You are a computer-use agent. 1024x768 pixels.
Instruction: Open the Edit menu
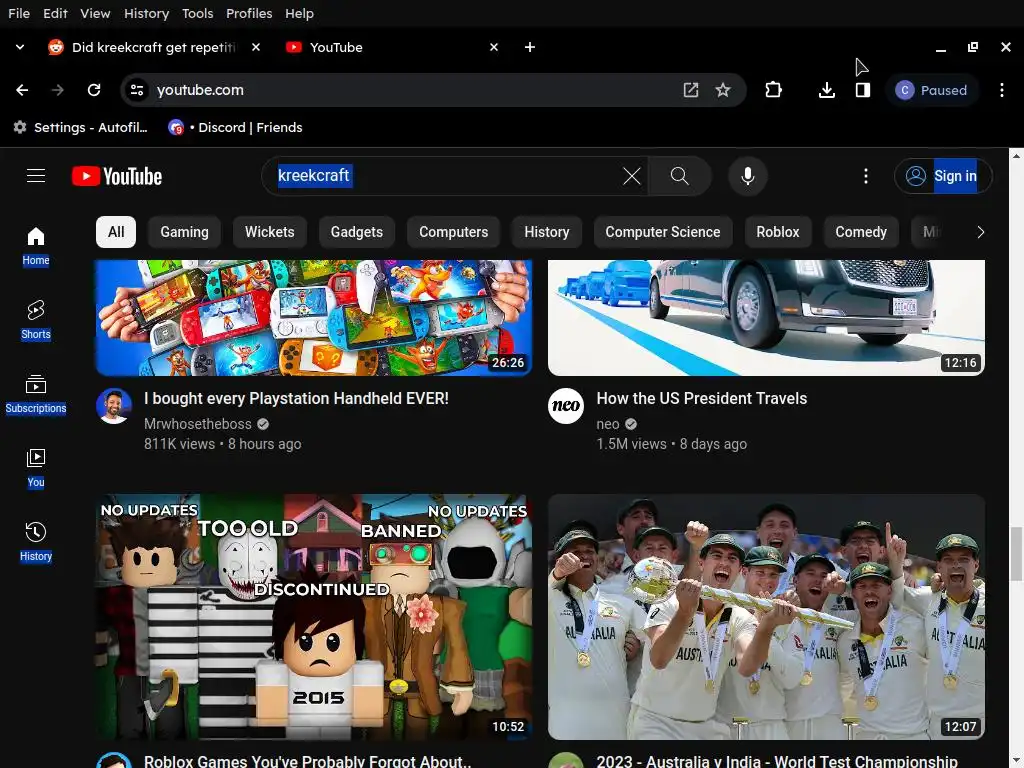(56, 13)
